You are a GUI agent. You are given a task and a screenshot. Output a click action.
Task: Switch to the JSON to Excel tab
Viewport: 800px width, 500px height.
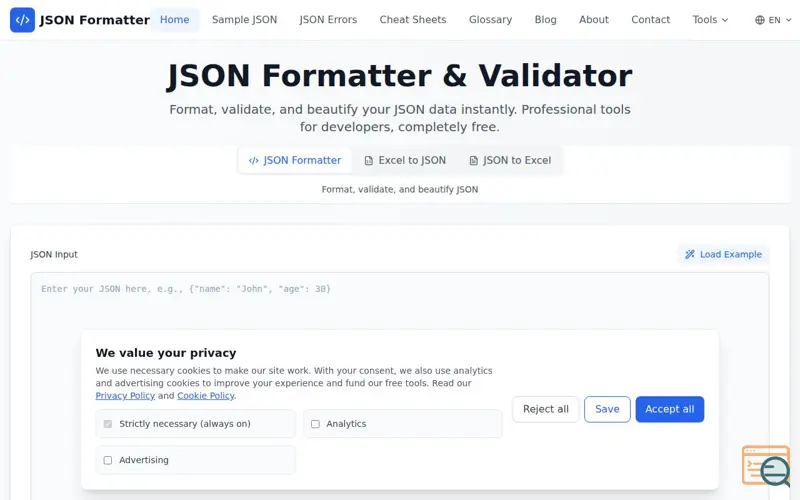(510, 161)
